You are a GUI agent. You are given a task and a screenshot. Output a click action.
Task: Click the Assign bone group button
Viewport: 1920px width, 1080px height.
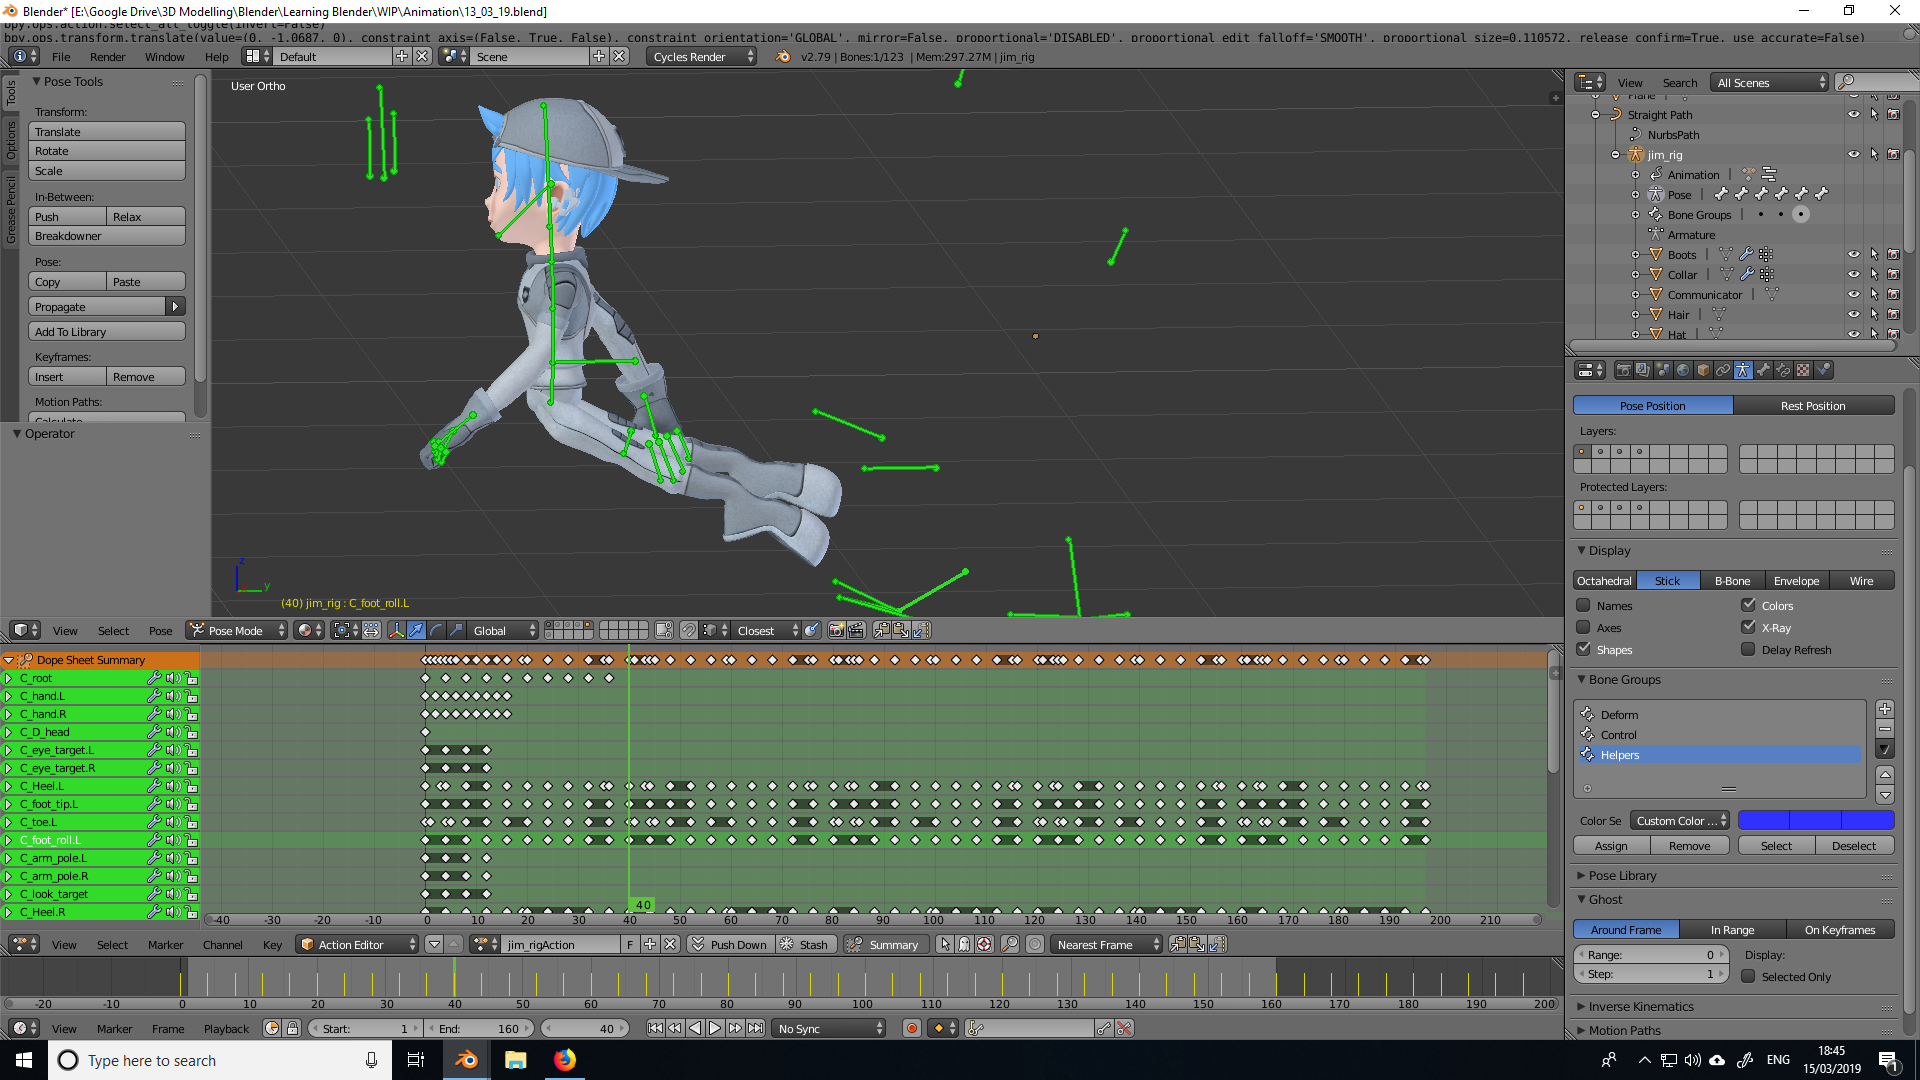pyautogui.click(x=1611, y=846)
